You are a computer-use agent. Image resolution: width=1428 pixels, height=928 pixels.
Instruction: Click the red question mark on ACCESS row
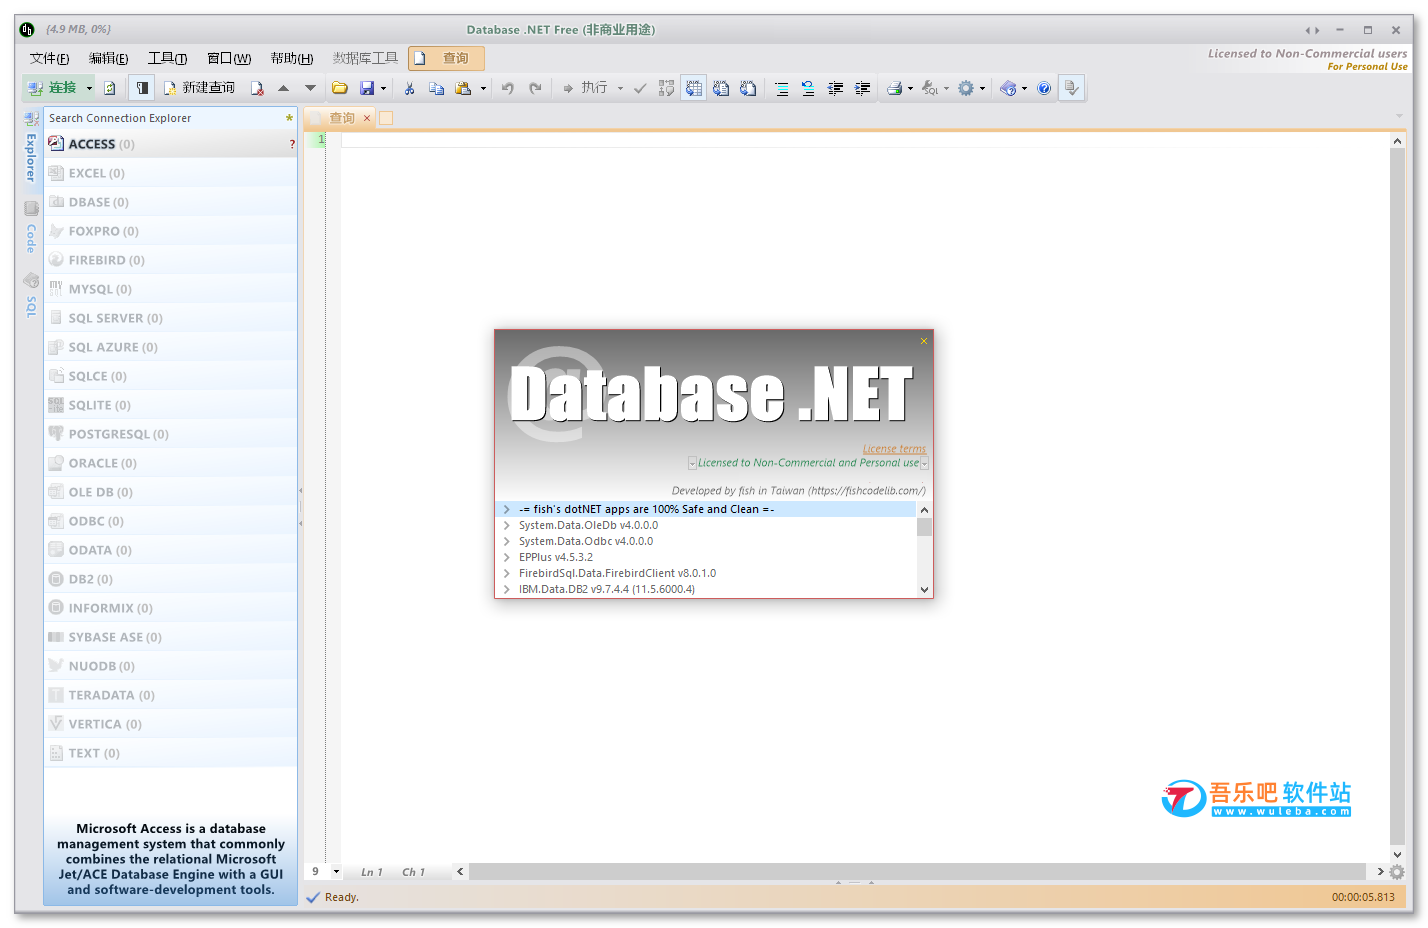[x=292, y=145]
